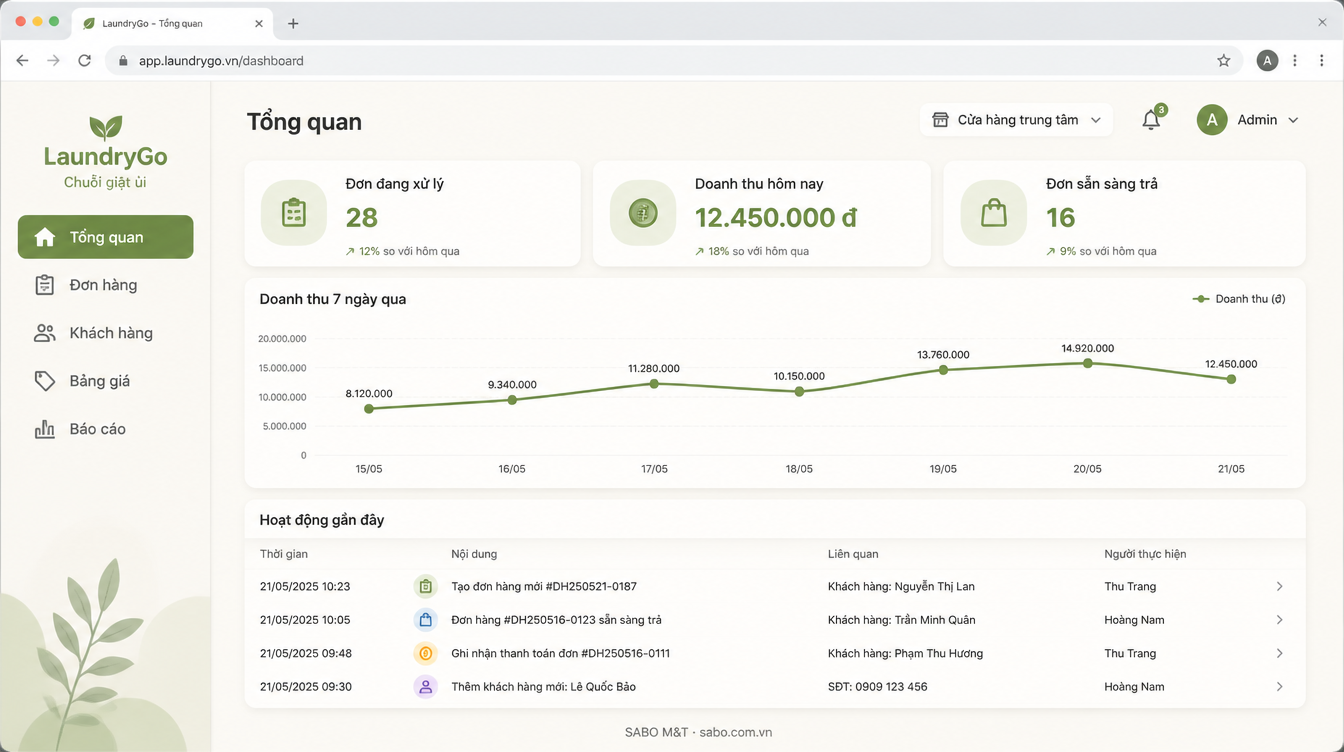Click Khách hàng: Trần Minh Quân

[x=901, y=620]
